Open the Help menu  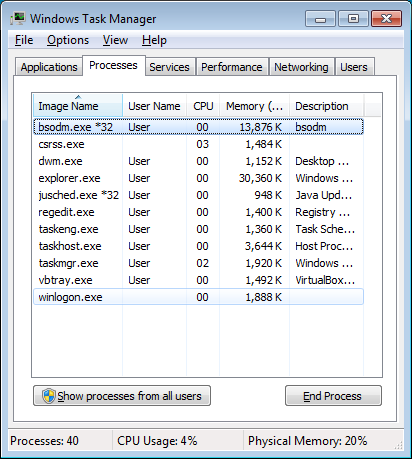pos(154,40)
